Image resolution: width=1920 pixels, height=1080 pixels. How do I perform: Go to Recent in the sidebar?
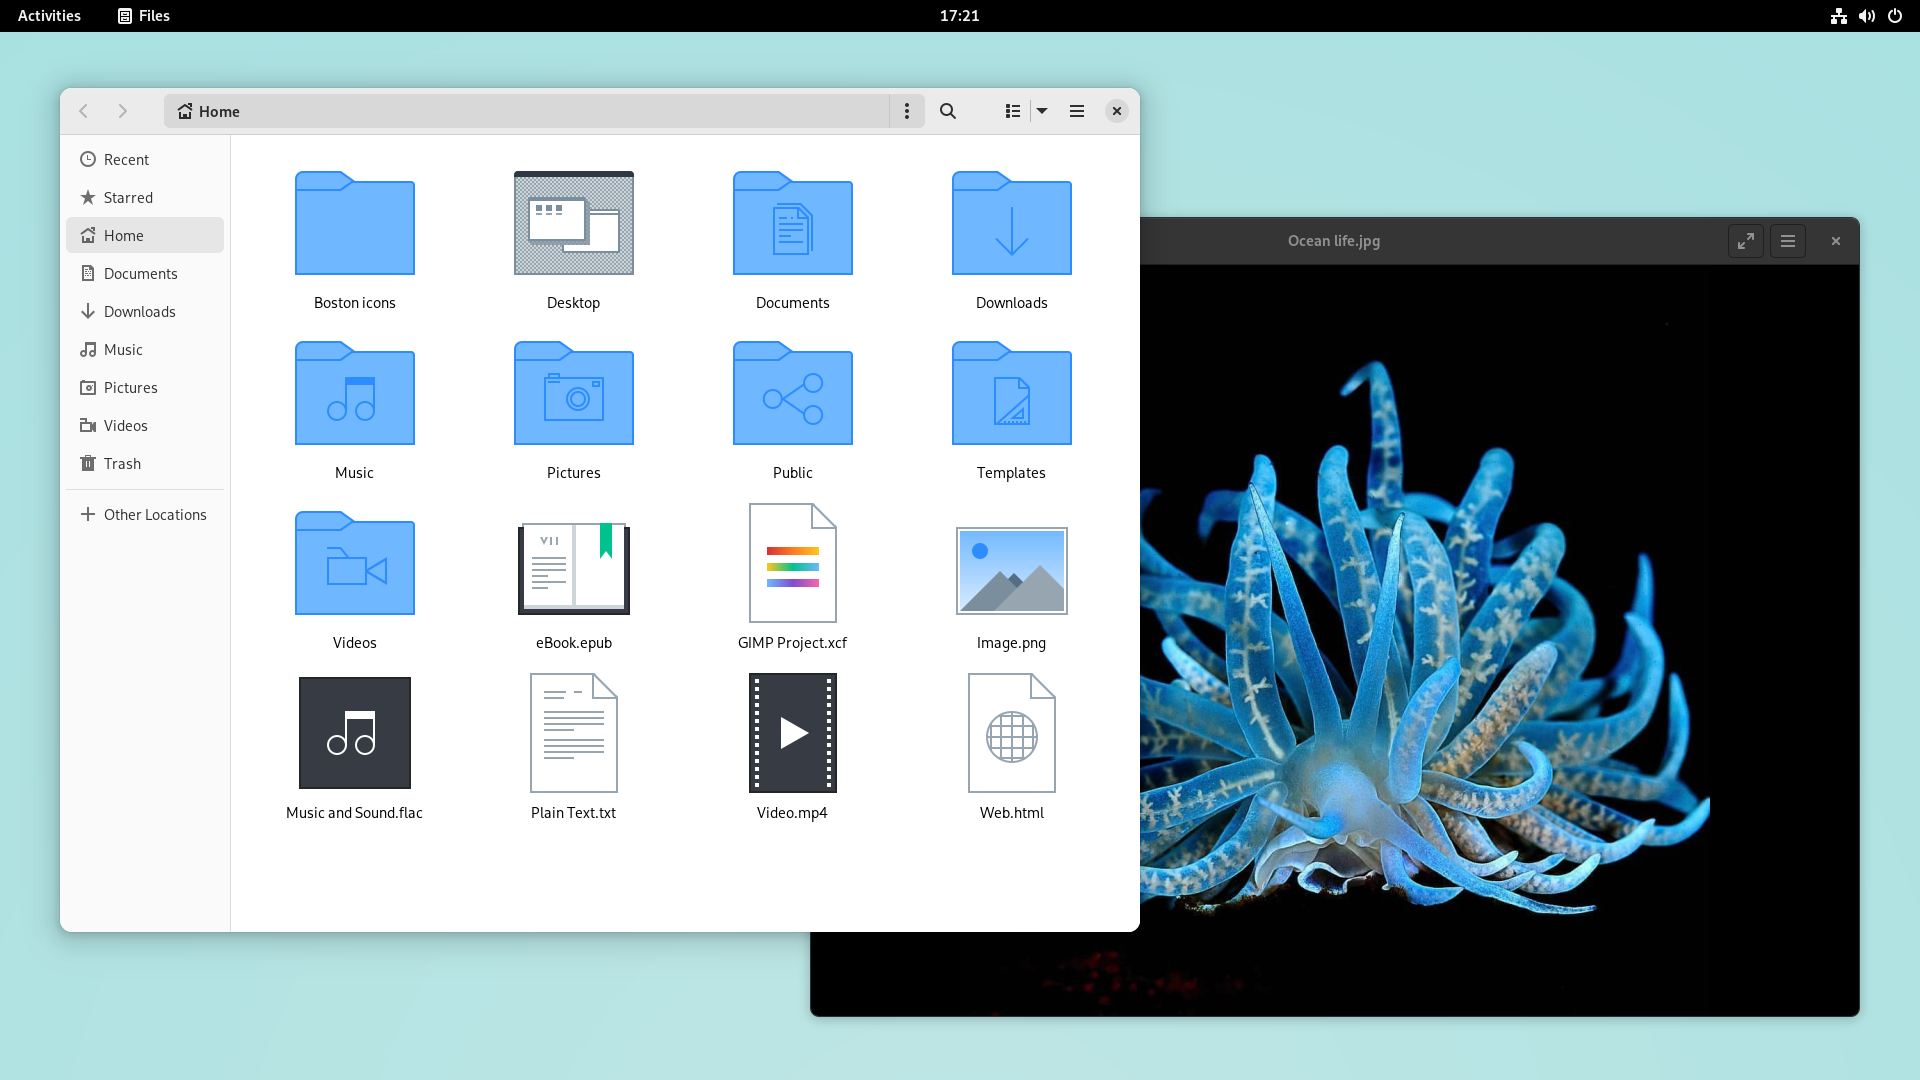click(126, 160)
